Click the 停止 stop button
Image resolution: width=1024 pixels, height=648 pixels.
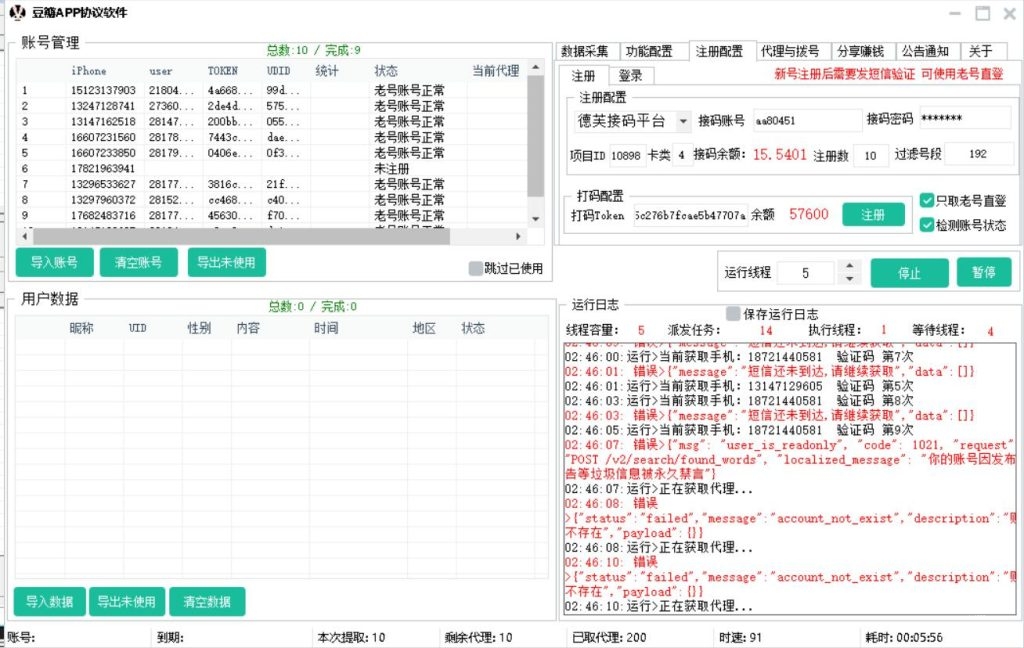(909, 271)
